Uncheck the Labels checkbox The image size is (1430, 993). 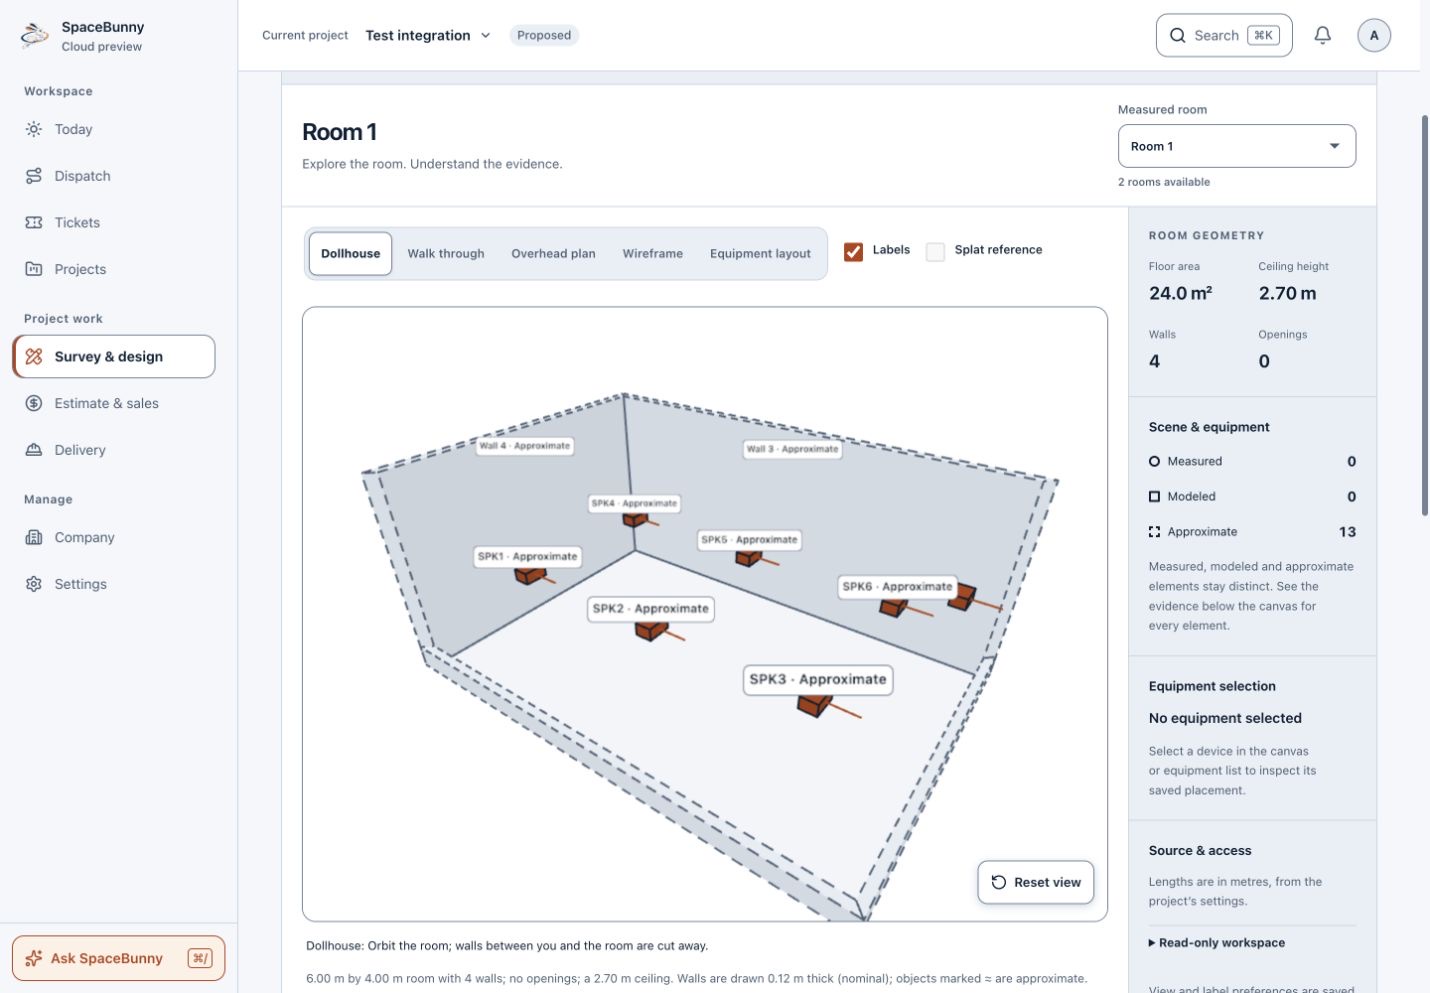[853, 252]
